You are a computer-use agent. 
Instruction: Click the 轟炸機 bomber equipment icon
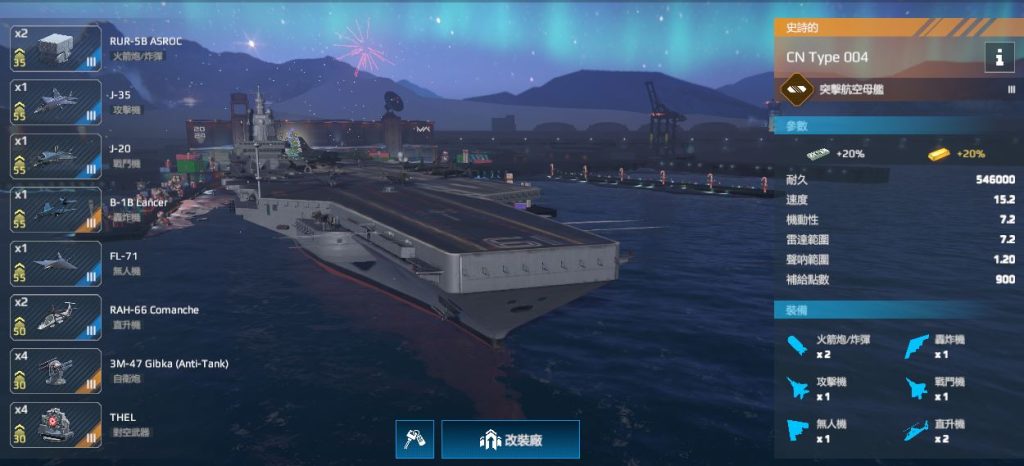(x=917, y=347)
